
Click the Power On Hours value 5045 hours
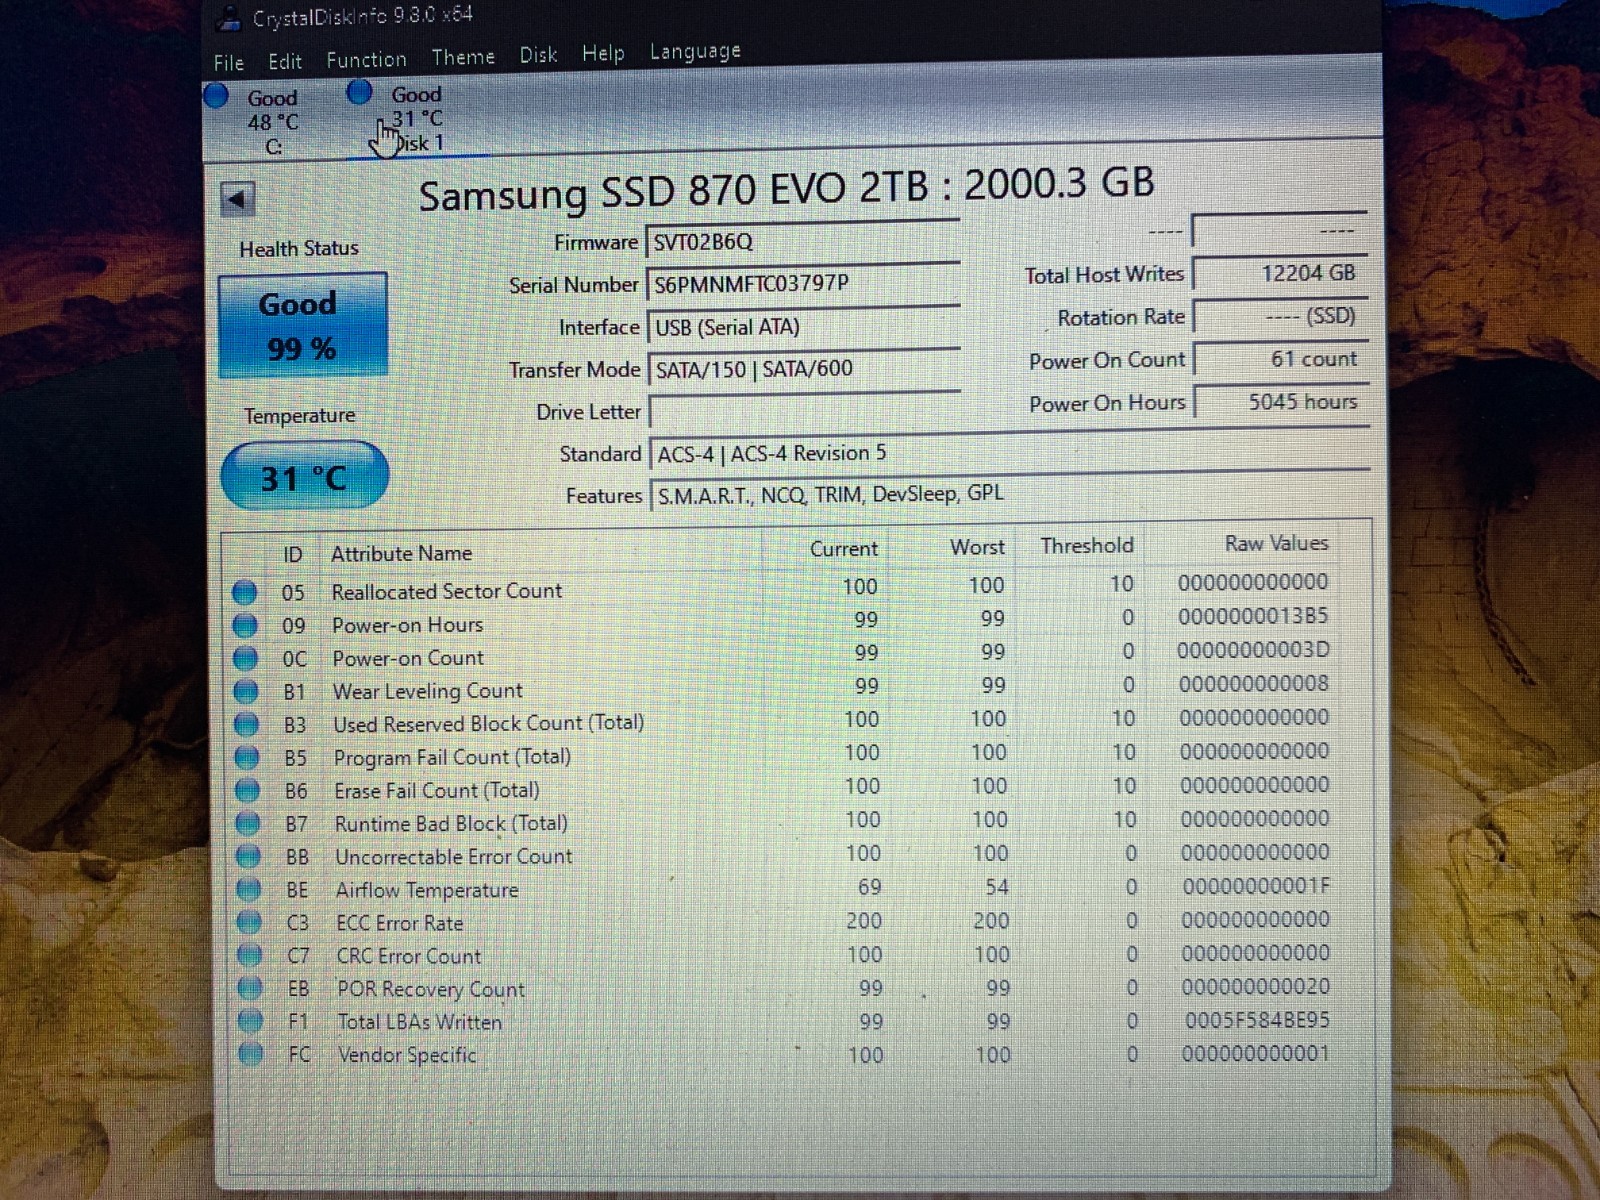[1282, 402]
